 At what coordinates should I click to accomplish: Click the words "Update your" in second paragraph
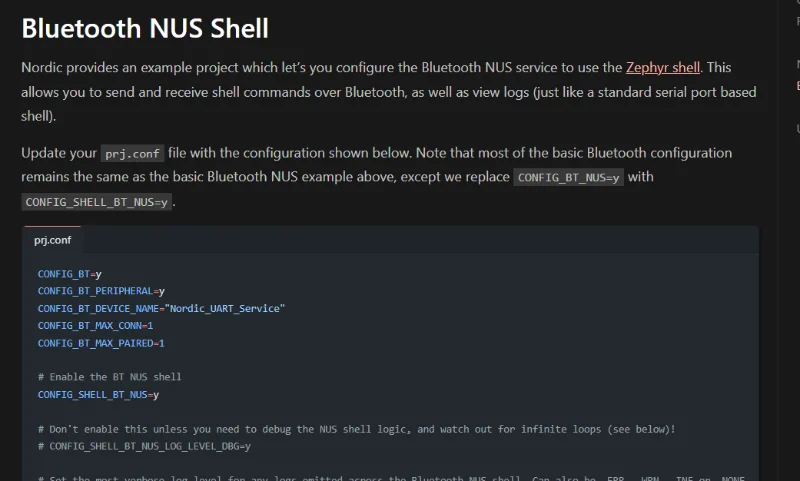click(58, 153)
